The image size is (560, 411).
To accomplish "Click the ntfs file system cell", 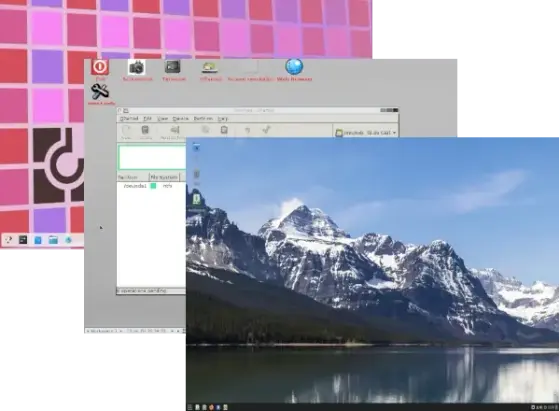I will click(x=167, y=186).
